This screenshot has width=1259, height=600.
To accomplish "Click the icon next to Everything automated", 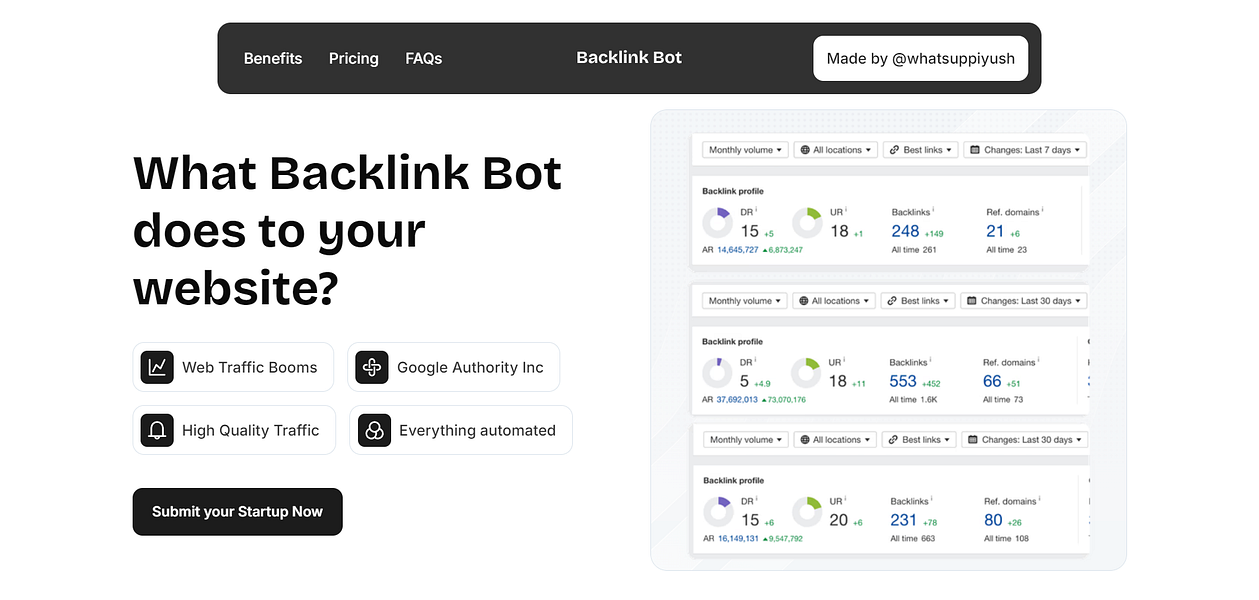I will point(373,430).
